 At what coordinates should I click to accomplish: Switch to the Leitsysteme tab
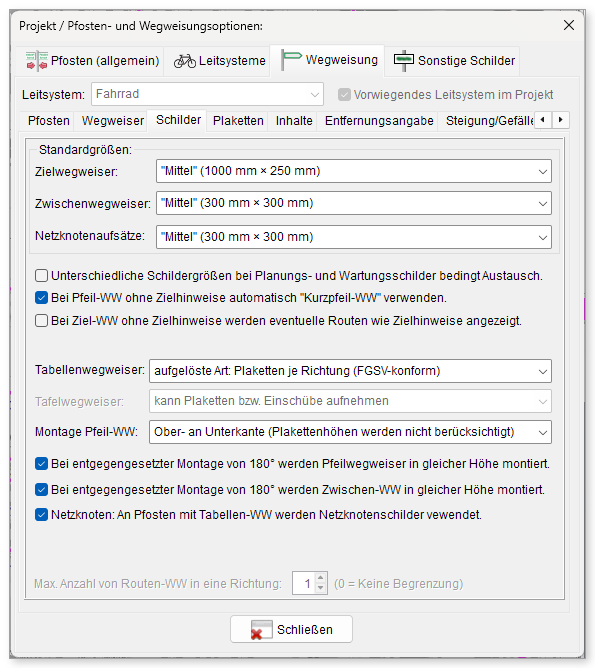pos(217,61)
